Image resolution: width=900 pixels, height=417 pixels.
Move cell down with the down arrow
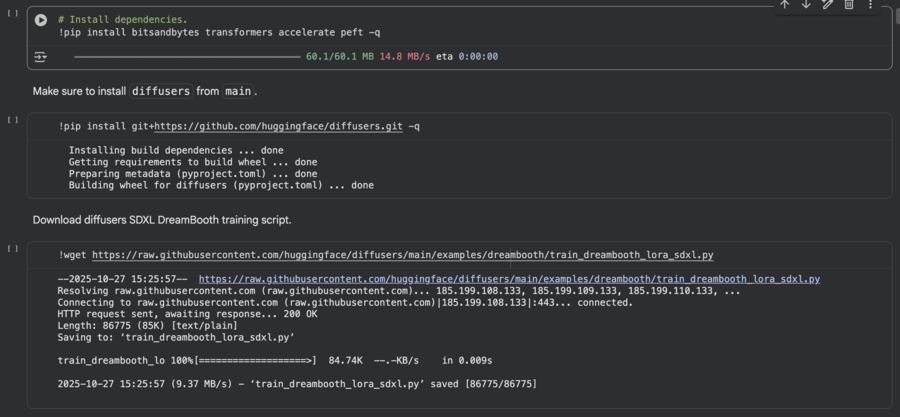(806, 5)
